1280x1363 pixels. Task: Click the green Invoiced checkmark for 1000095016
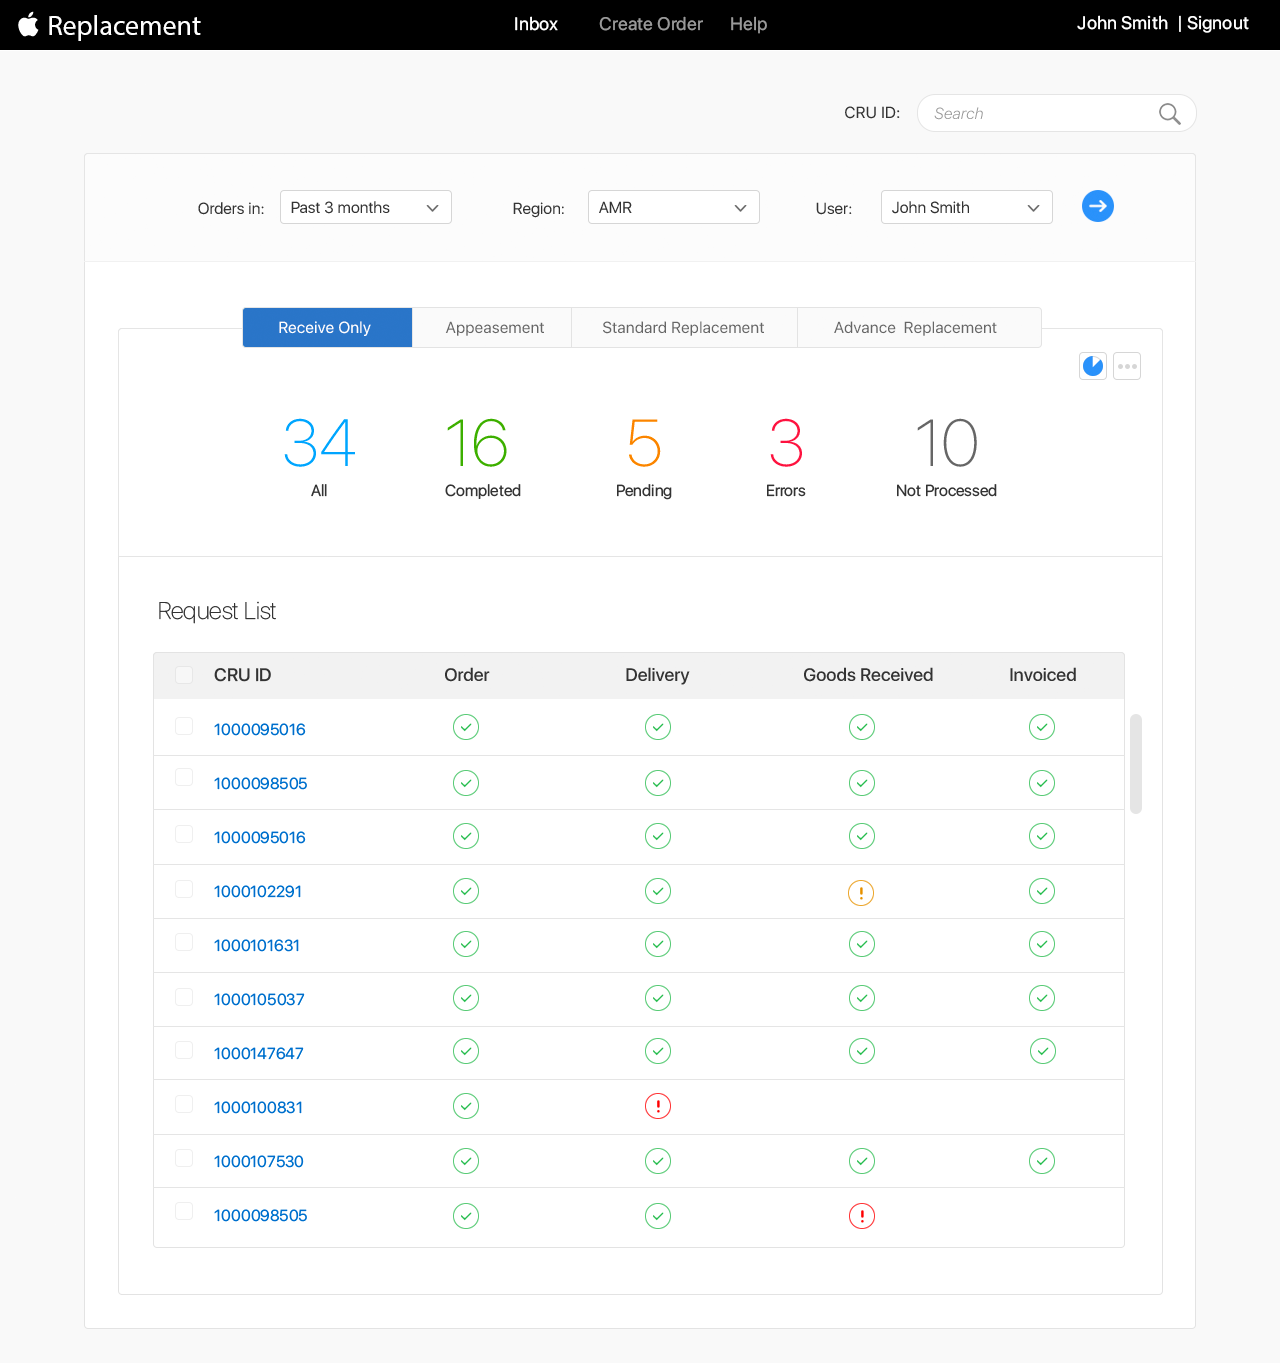[1041, 727]
